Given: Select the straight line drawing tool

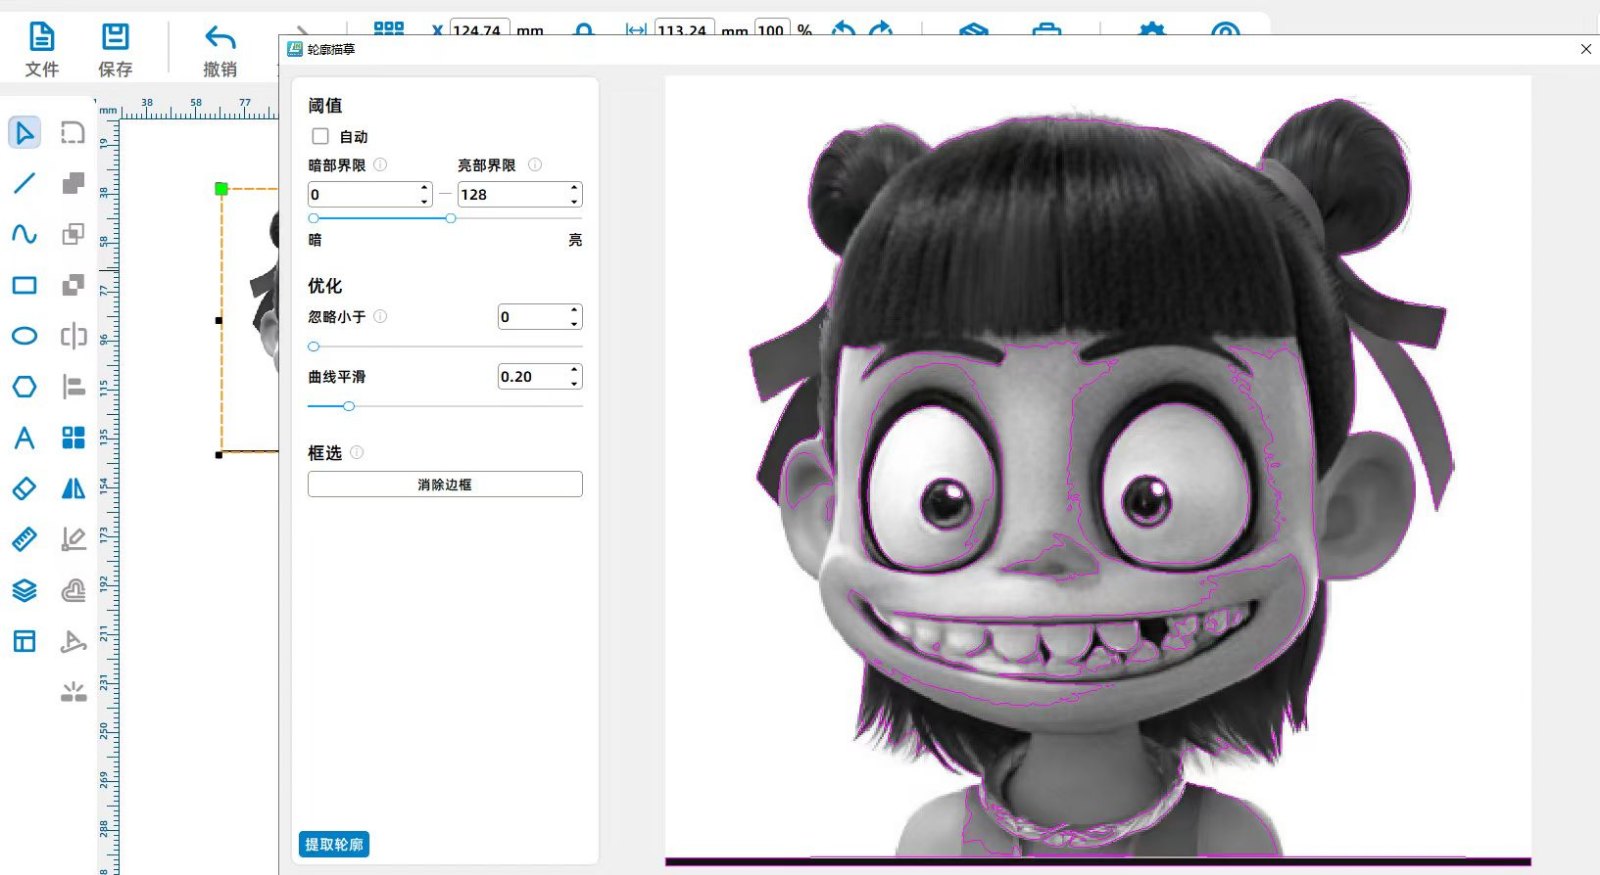Looking at the screenshot, I should click(x=24, y=183).
